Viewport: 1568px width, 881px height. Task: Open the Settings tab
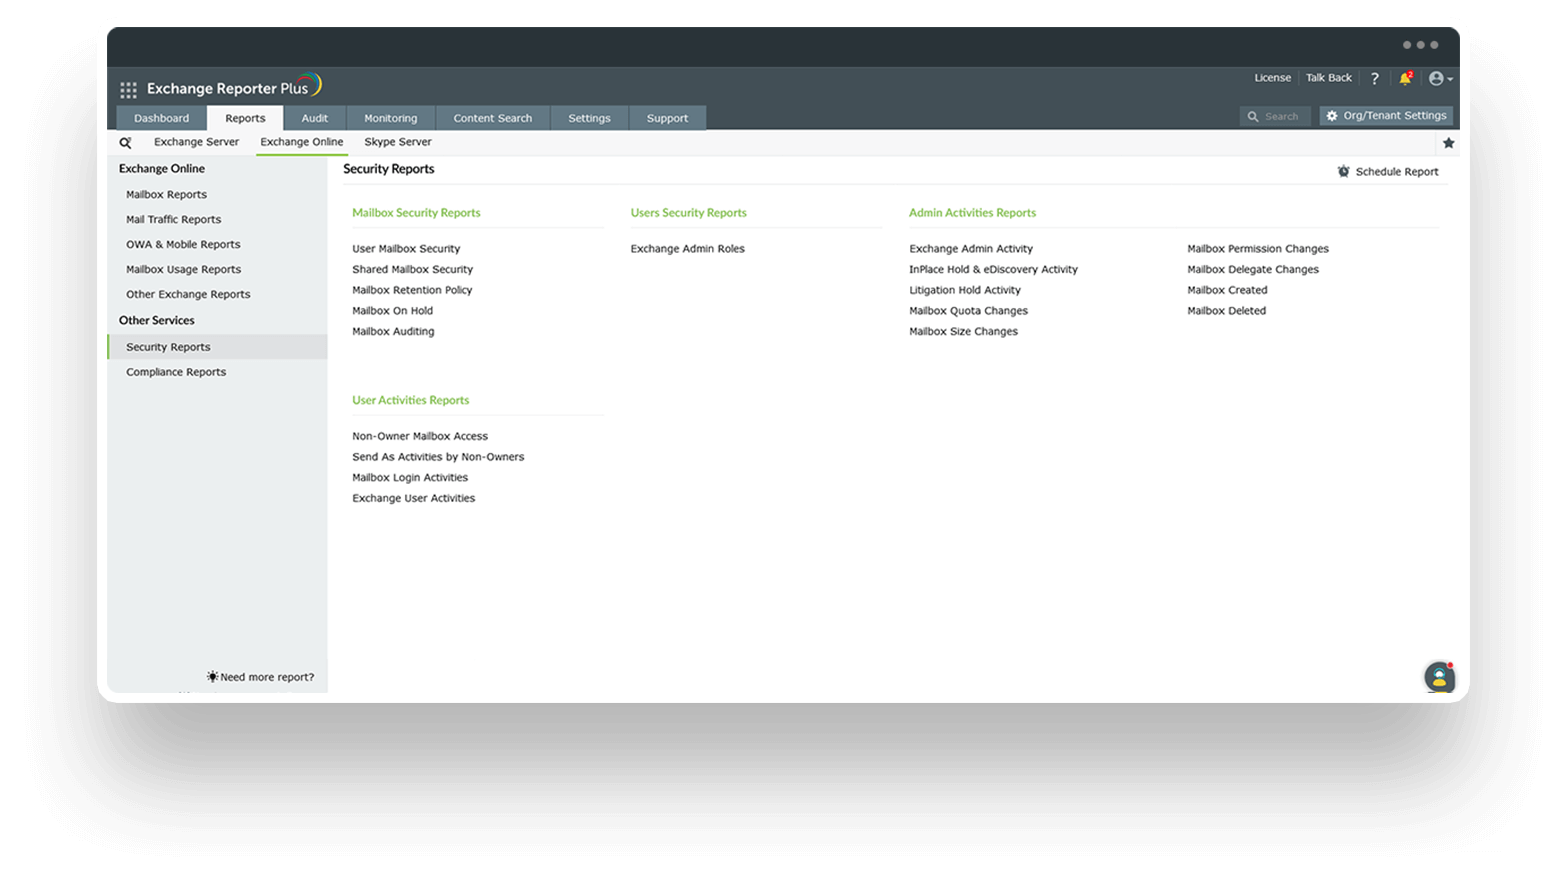(590, 118)
